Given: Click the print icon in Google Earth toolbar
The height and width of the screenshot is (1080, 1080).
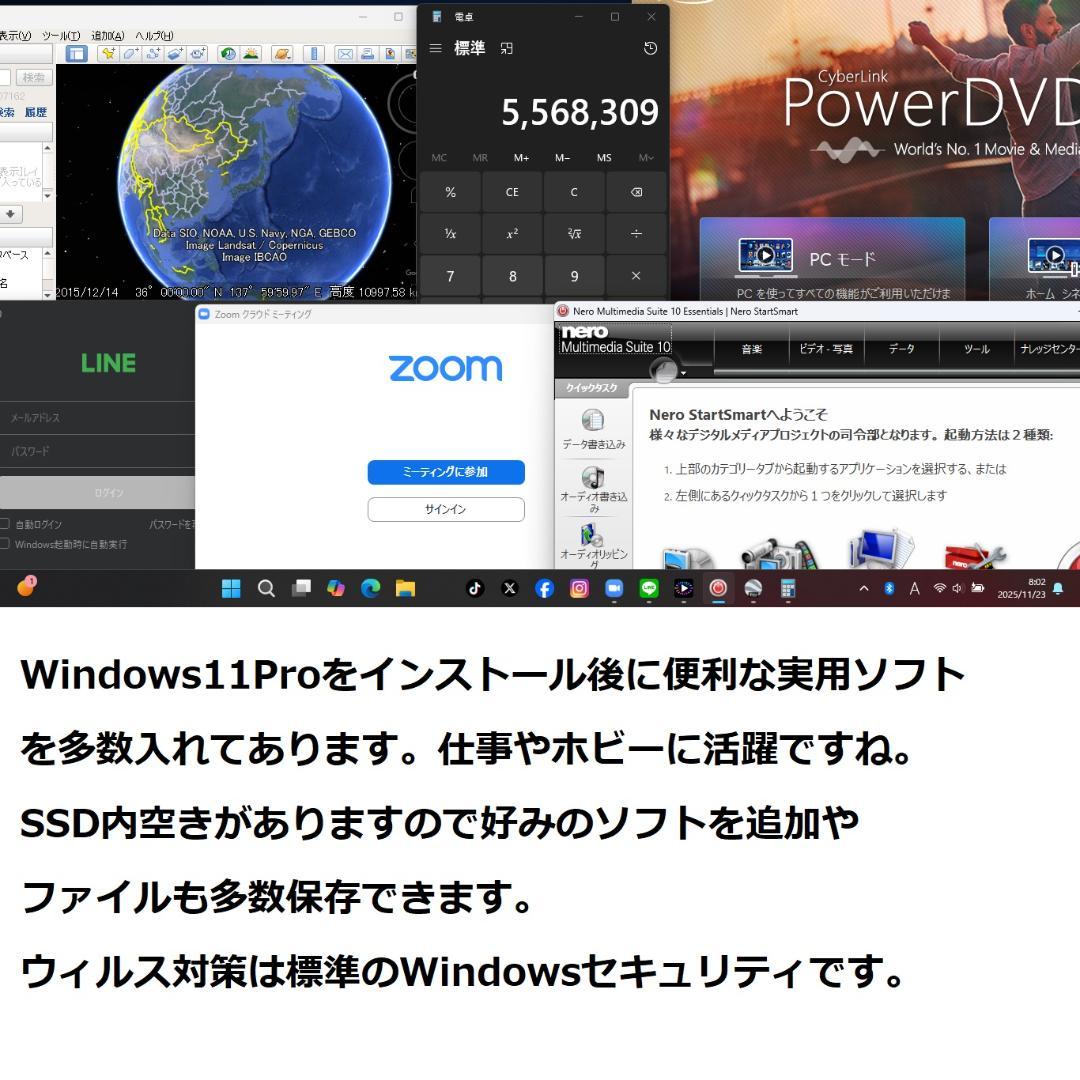Looking at the screenshot, I should pyautogui.click(x=368, y=54).
